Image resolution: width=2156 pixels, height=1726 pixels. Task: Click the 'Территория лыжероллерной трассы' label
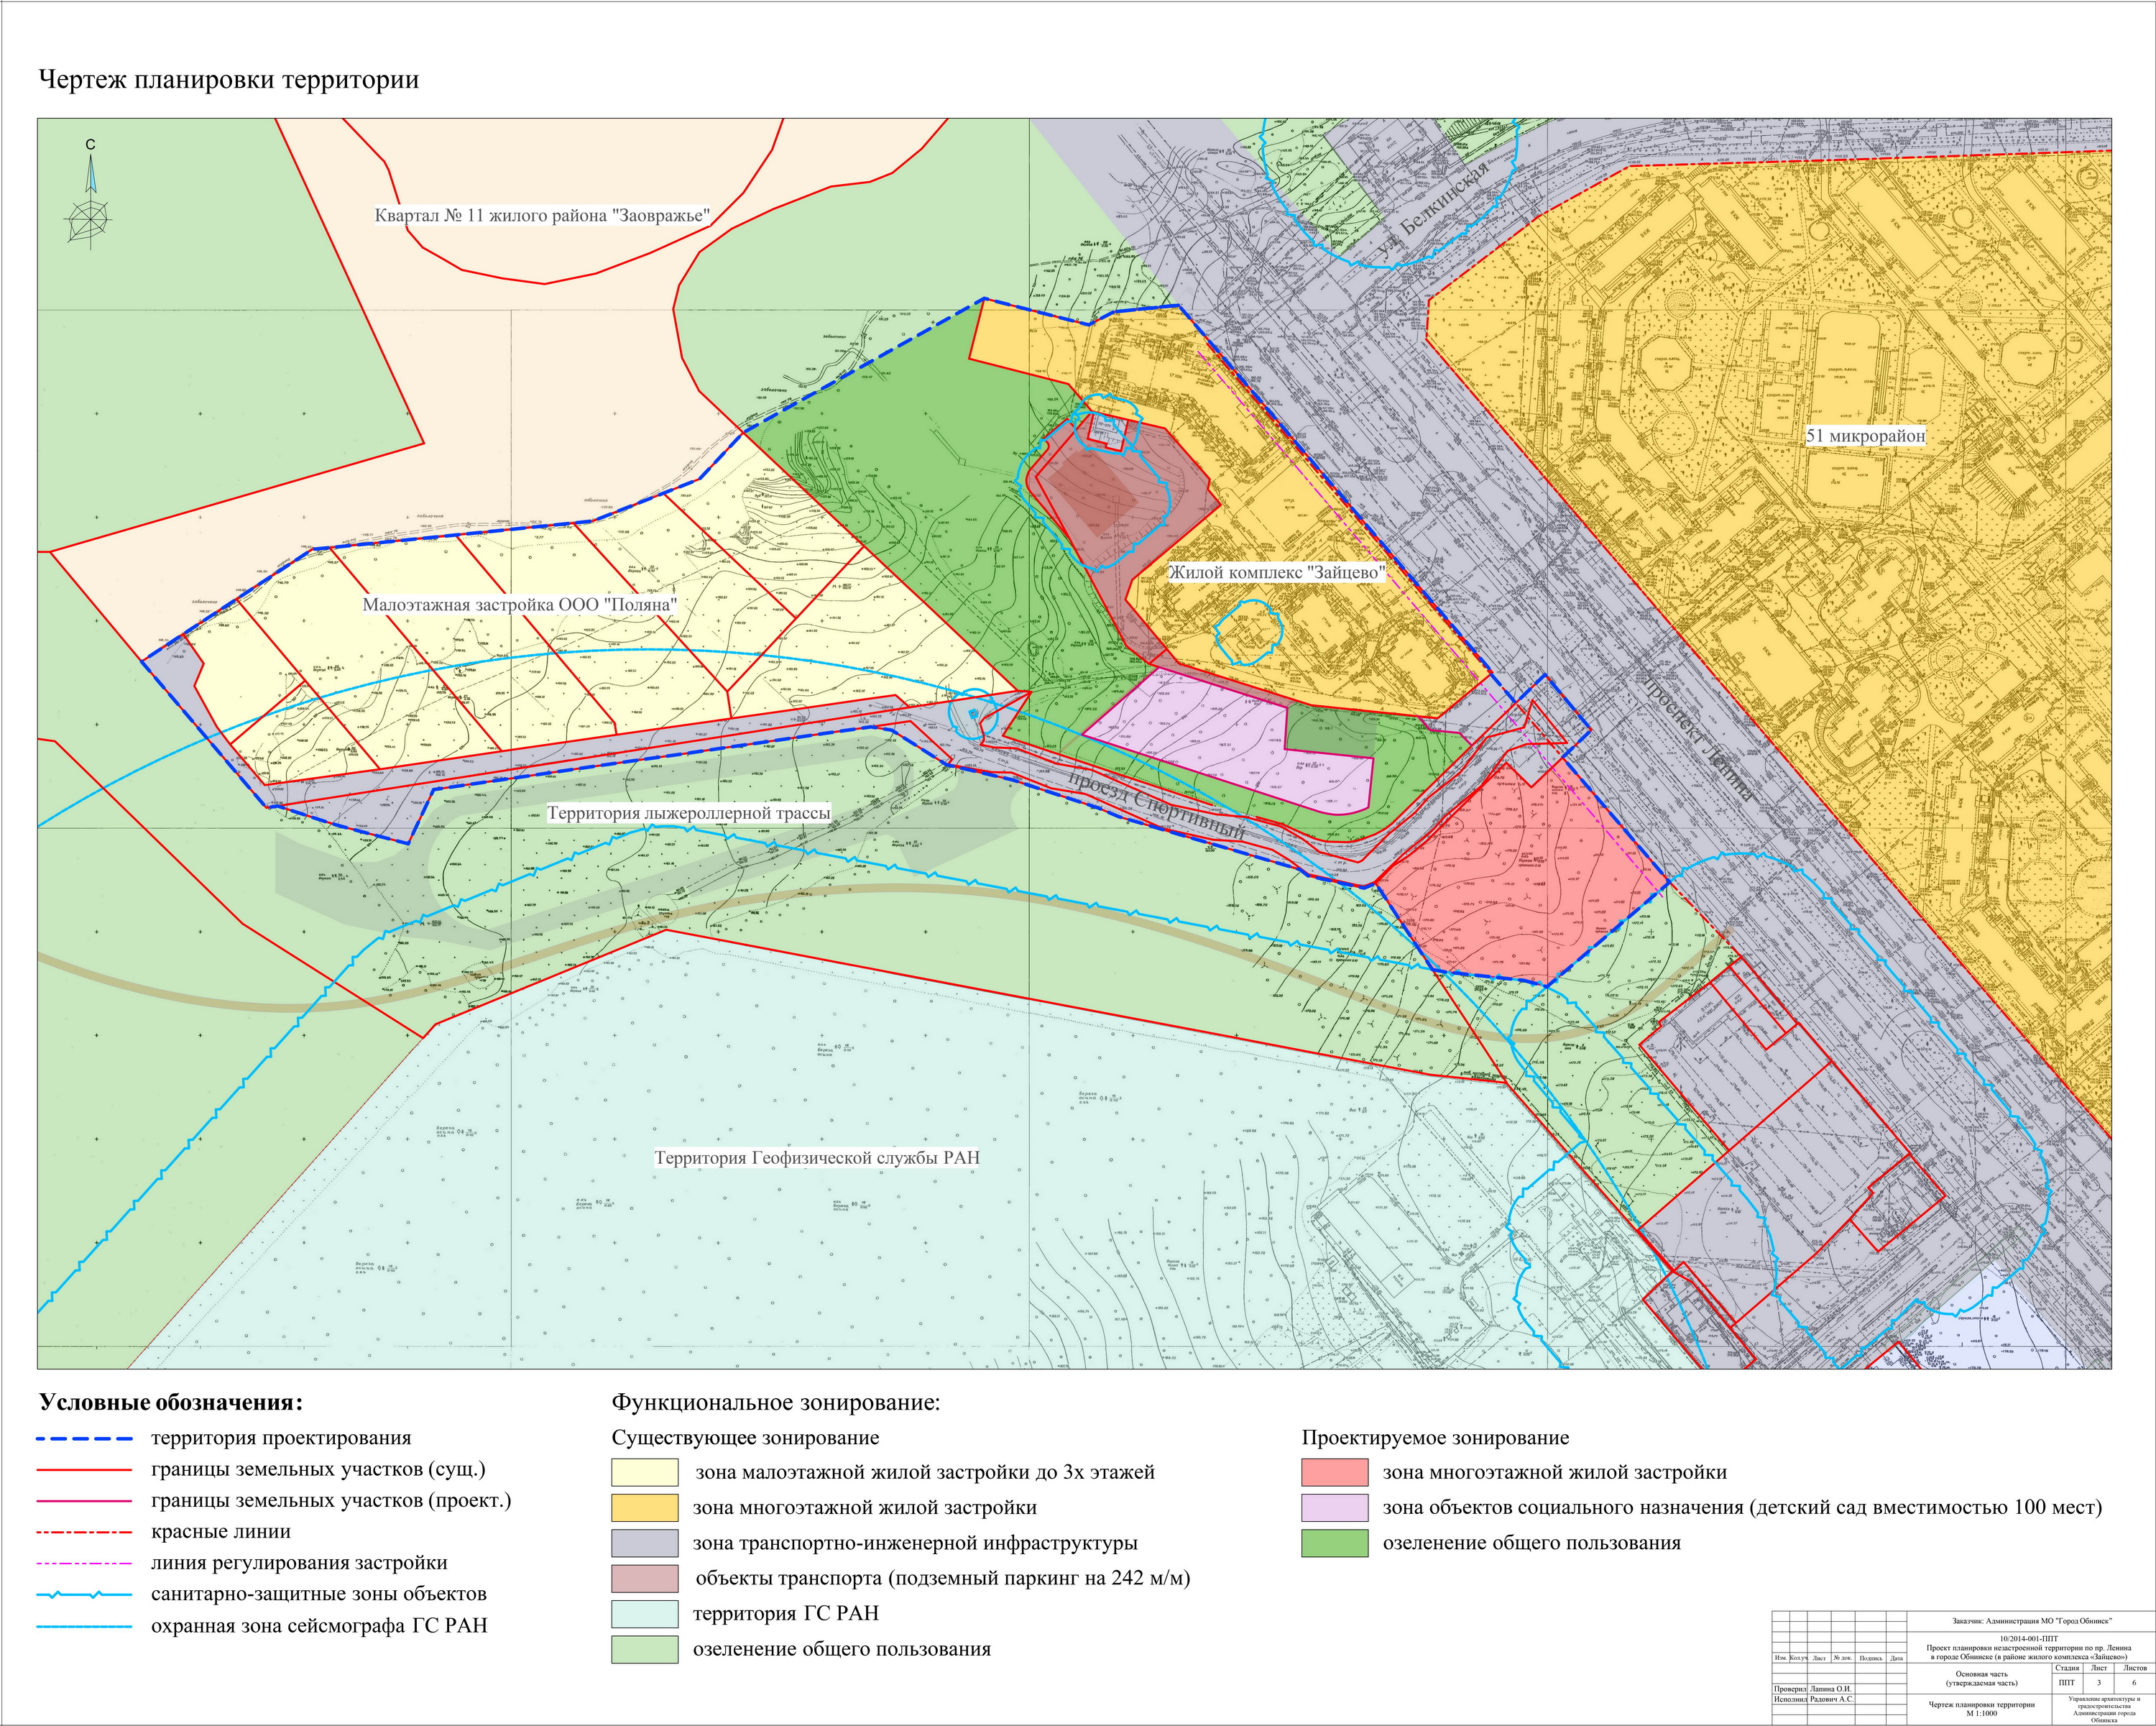tap(688, 813)
